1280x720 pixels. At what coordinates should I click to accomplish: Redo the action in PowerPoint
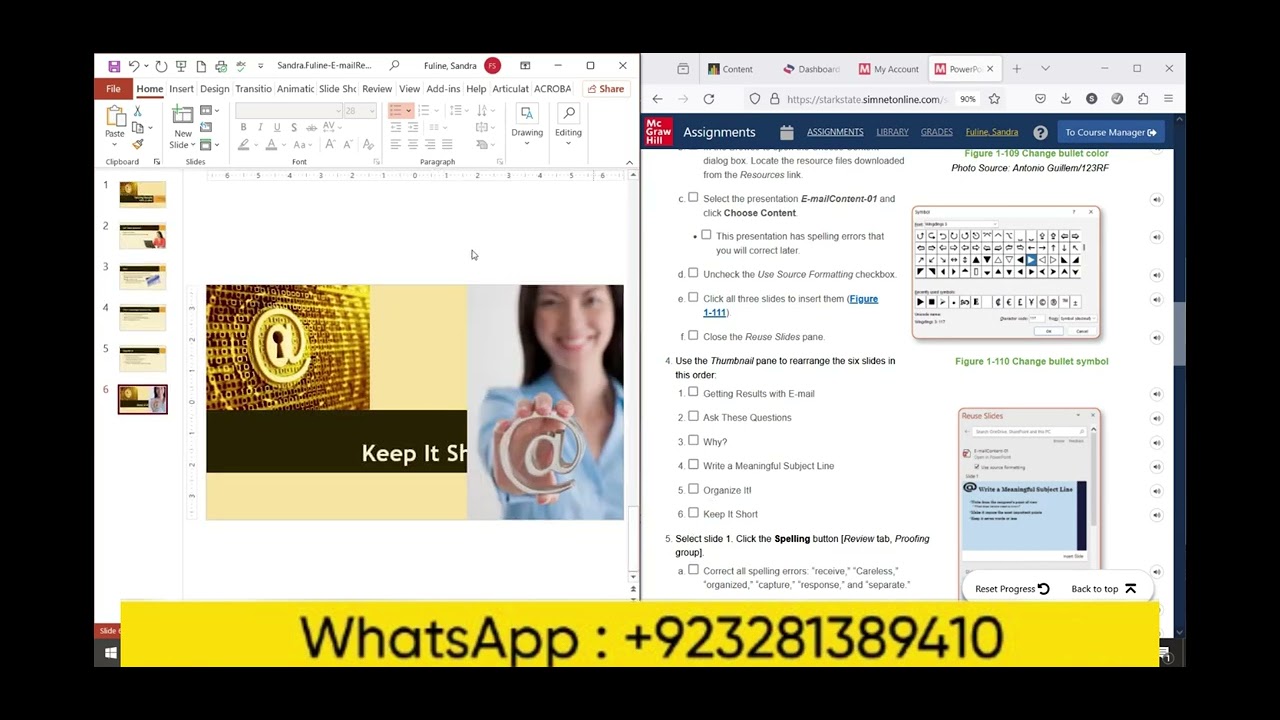161,66
